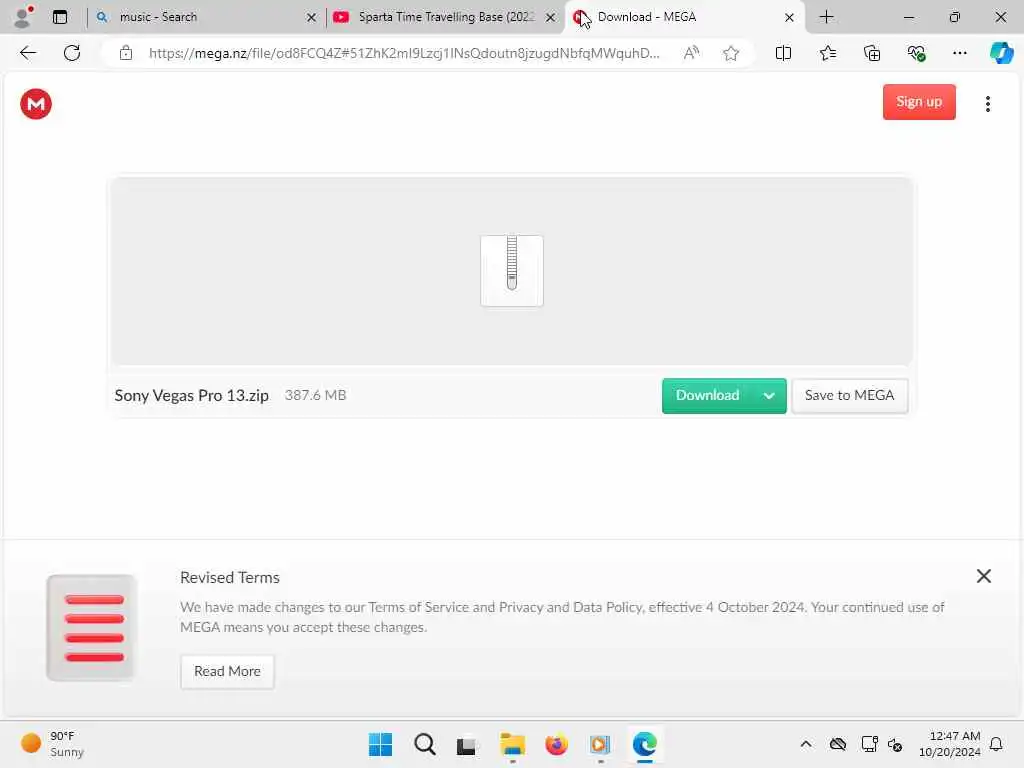Switch to music - Search tab
Viewport: 1024px width, 768px height.
[x=204, y=17]
